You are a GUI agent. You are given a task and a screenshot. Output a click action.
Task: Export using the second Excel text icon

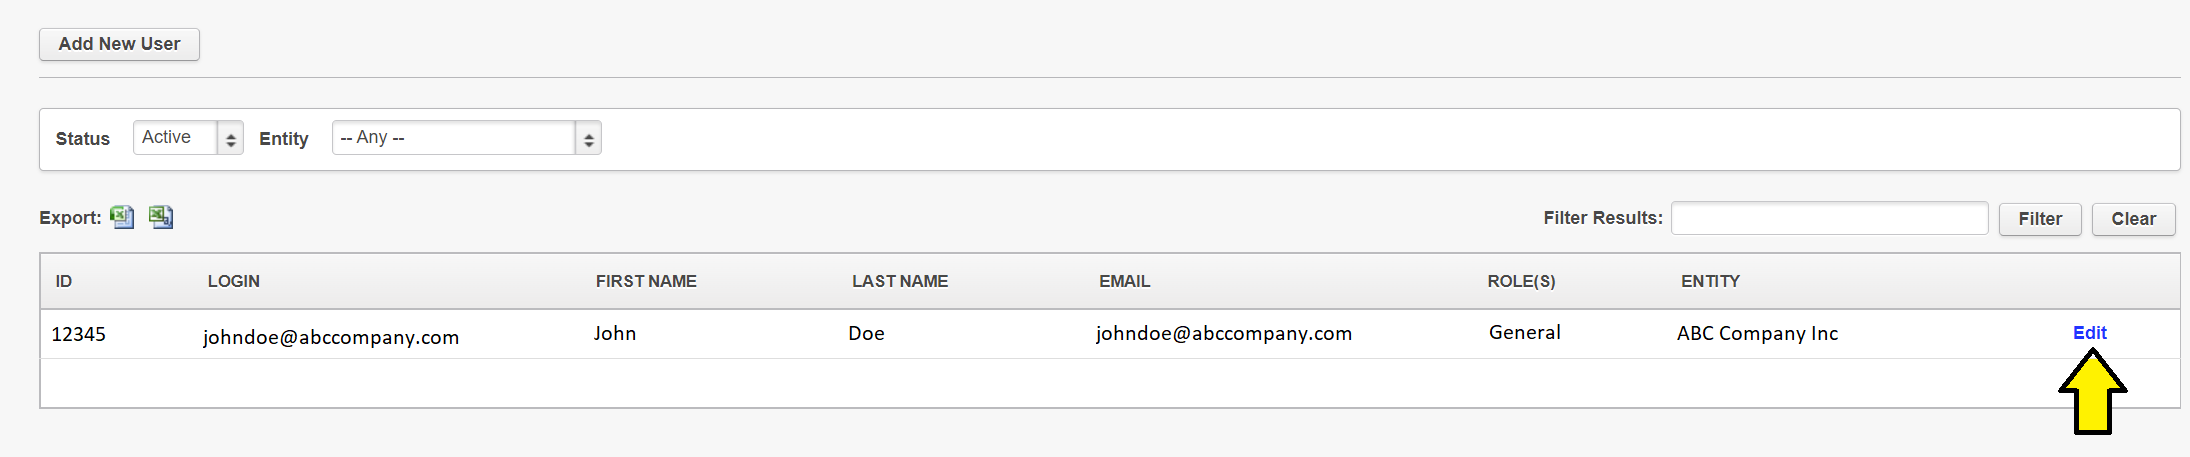161,217
